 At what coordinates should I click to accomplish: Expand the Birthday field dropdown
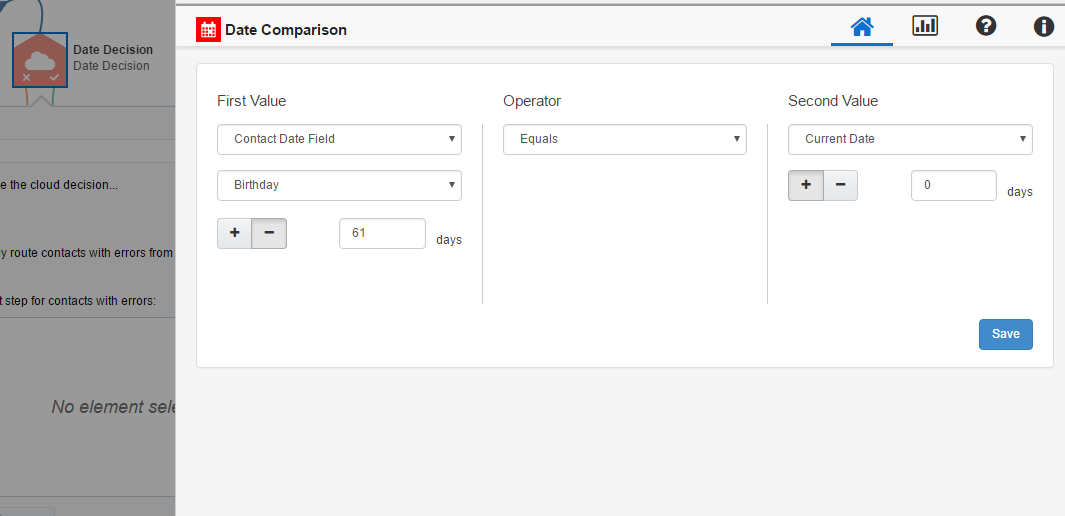[339, 185]
